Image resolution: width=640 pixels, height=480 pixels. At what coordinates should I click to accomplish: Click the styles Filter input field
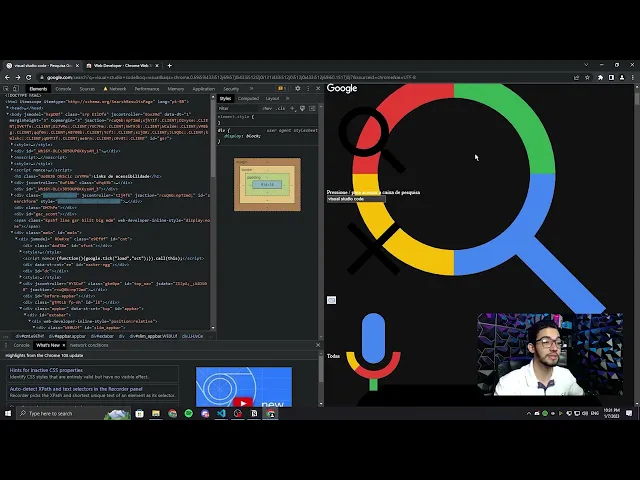coord(238,108)
